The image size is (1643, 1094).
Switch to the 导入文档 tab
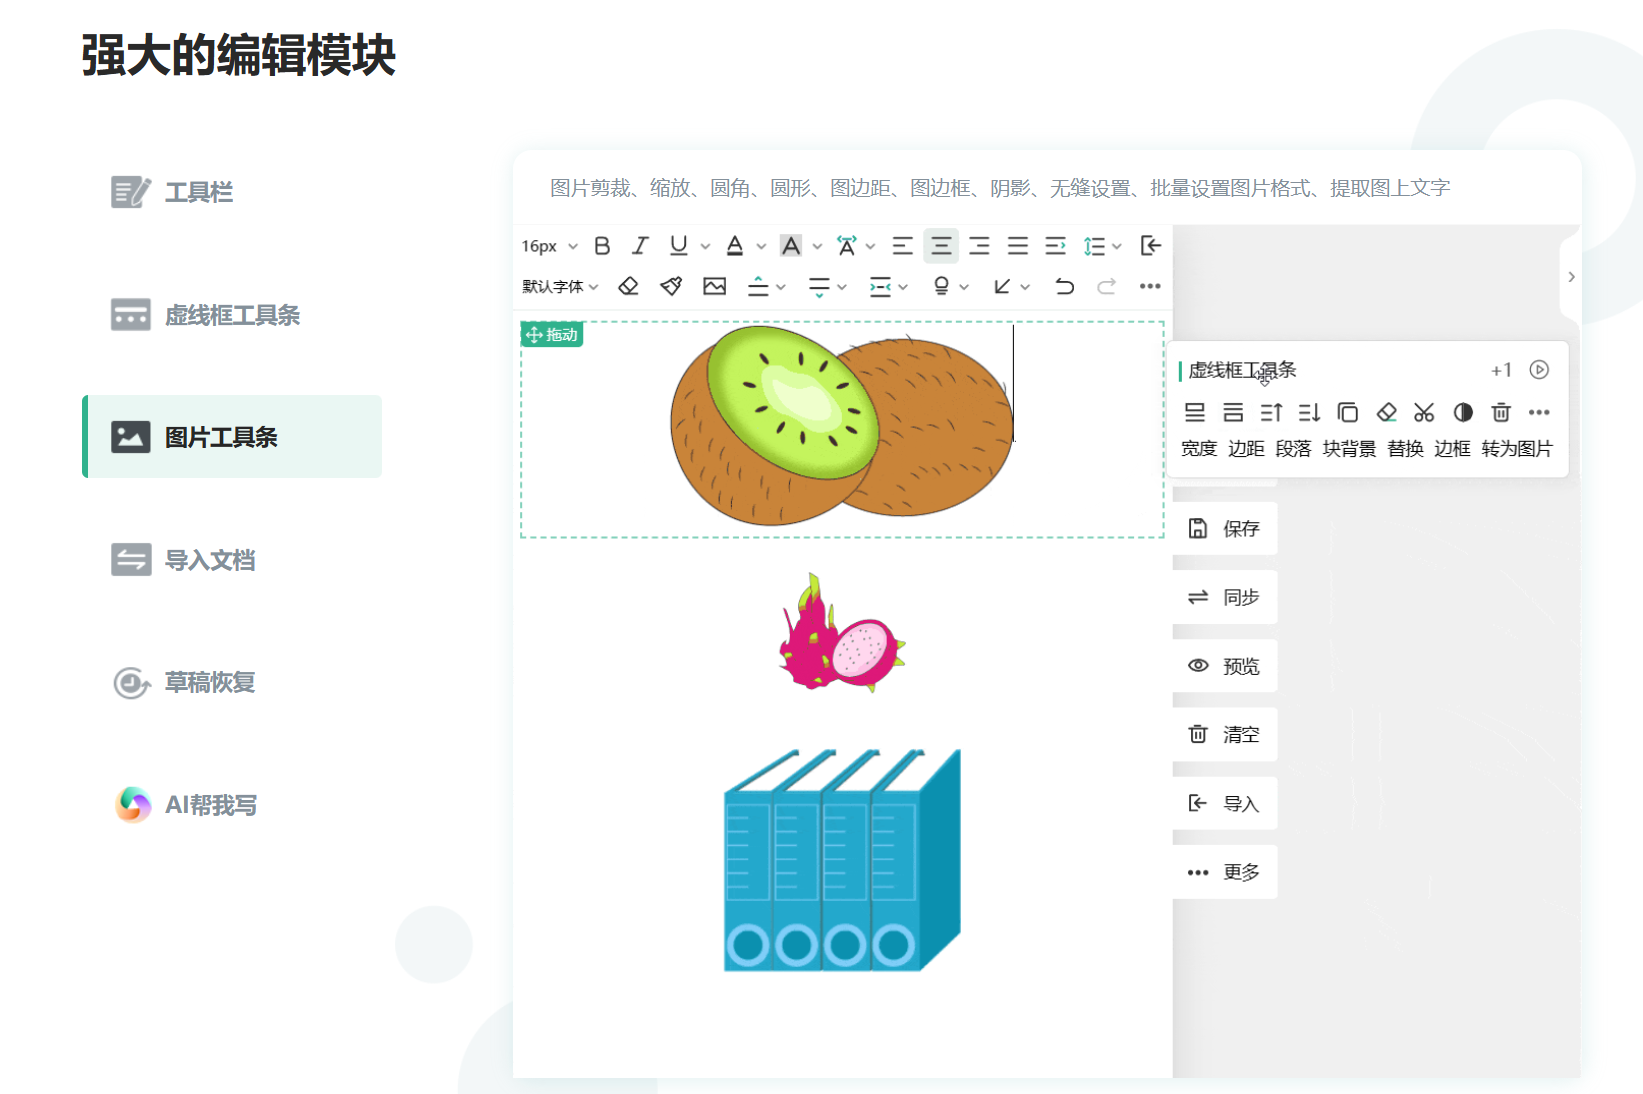pos(210,560)
